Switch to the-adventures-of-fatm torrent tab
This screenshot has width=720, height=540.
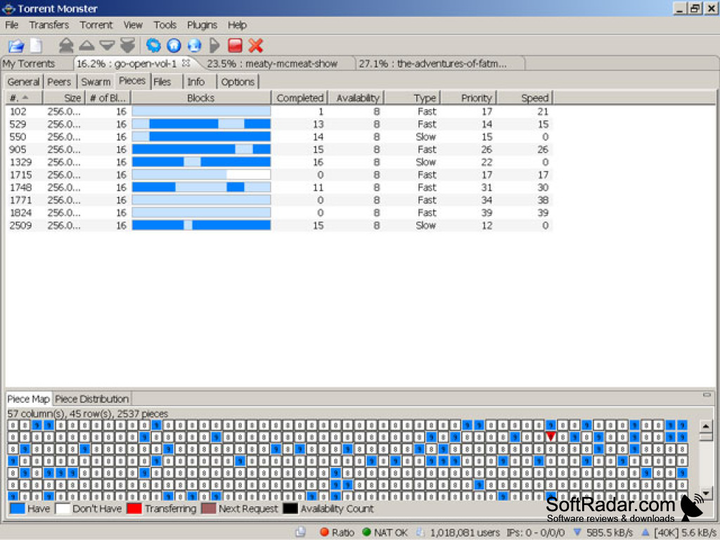pos(433,63)
